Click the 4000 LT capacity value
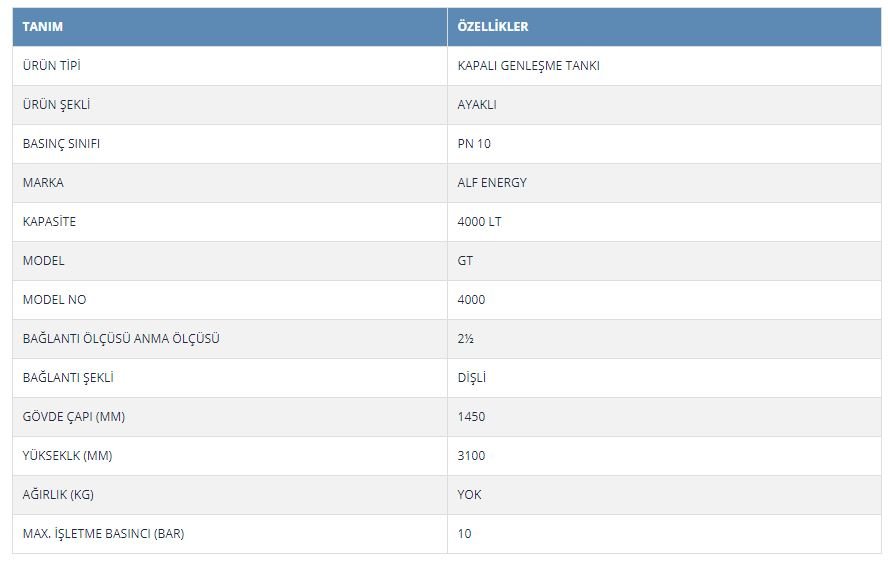Screen dimensions: 888x563 (x=479, y=221)
